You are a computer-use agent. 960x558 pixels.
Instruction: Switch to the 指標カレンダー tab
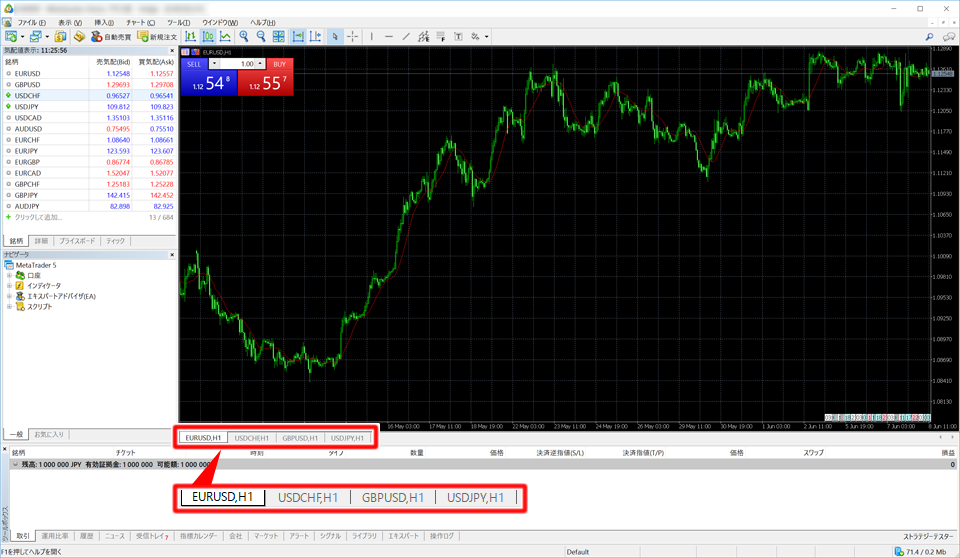(198, 536)
